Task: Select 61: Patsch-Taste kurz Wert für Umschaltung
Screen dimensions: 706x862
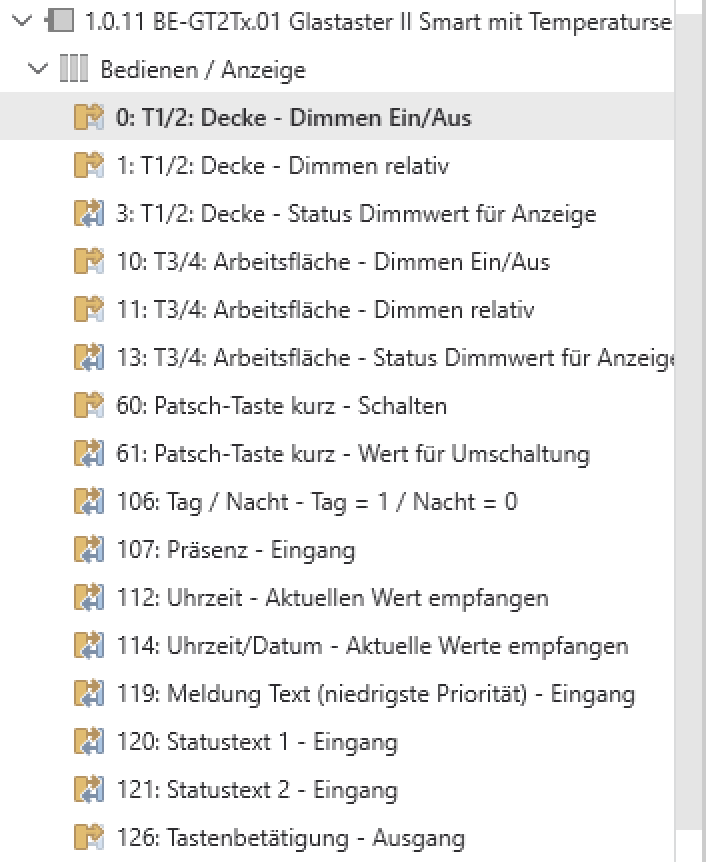Action: (x=353, y=454)
